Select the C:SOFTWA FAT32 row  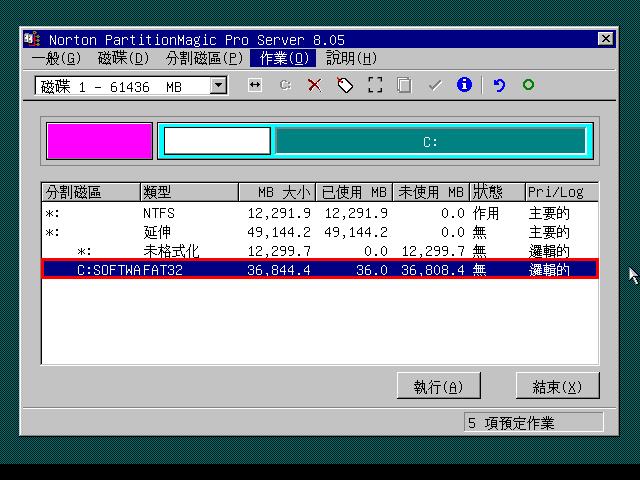click(320, 269)
